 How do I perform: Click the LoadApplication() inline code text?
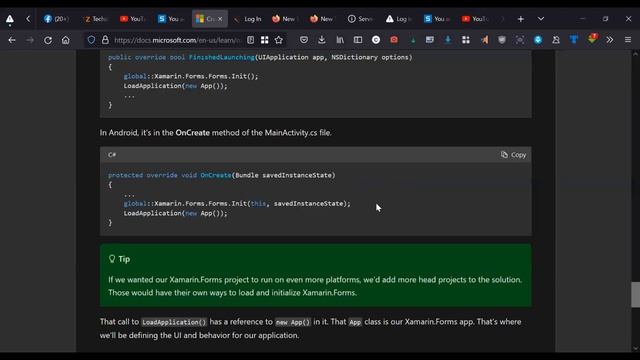(x=174, y=322)
